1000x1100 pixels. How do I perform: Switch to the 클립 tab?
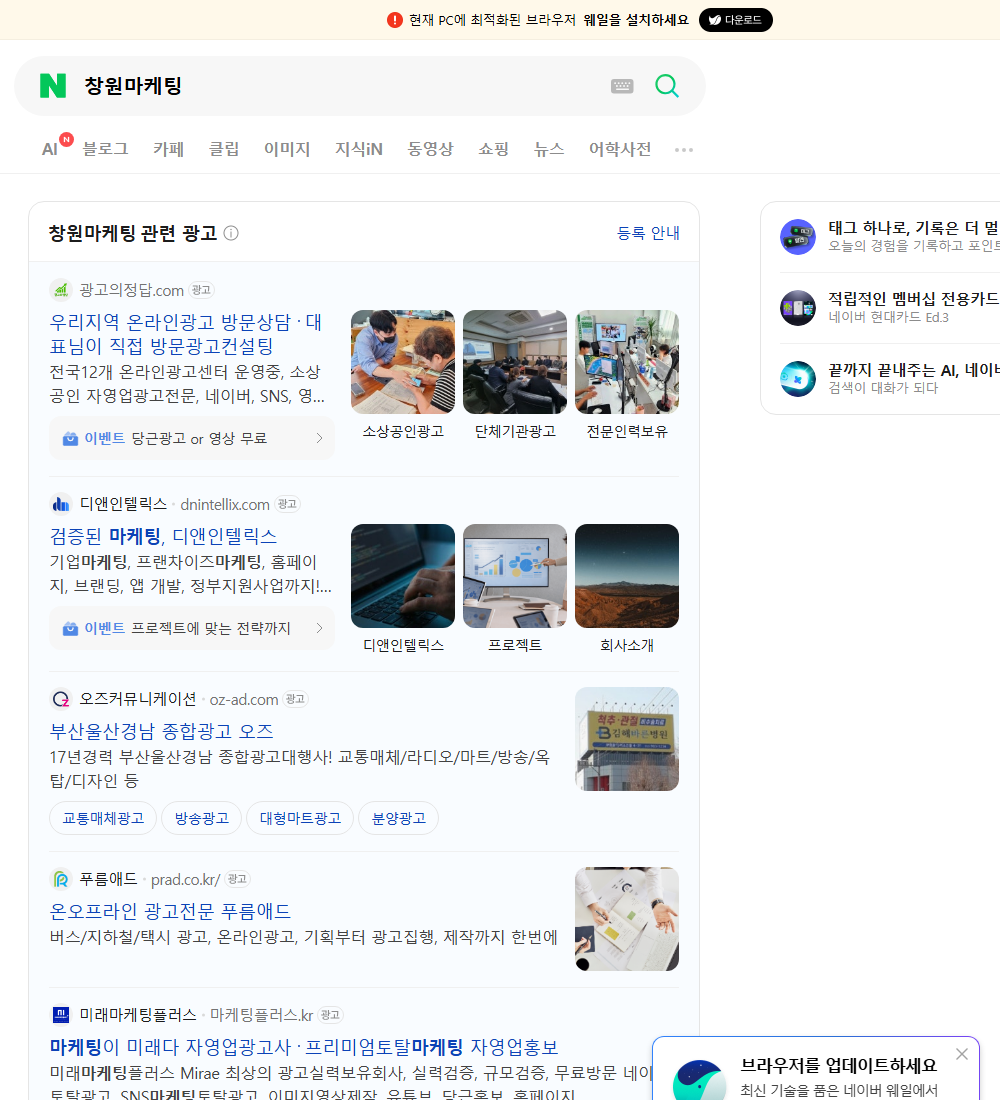pos(224,149)
